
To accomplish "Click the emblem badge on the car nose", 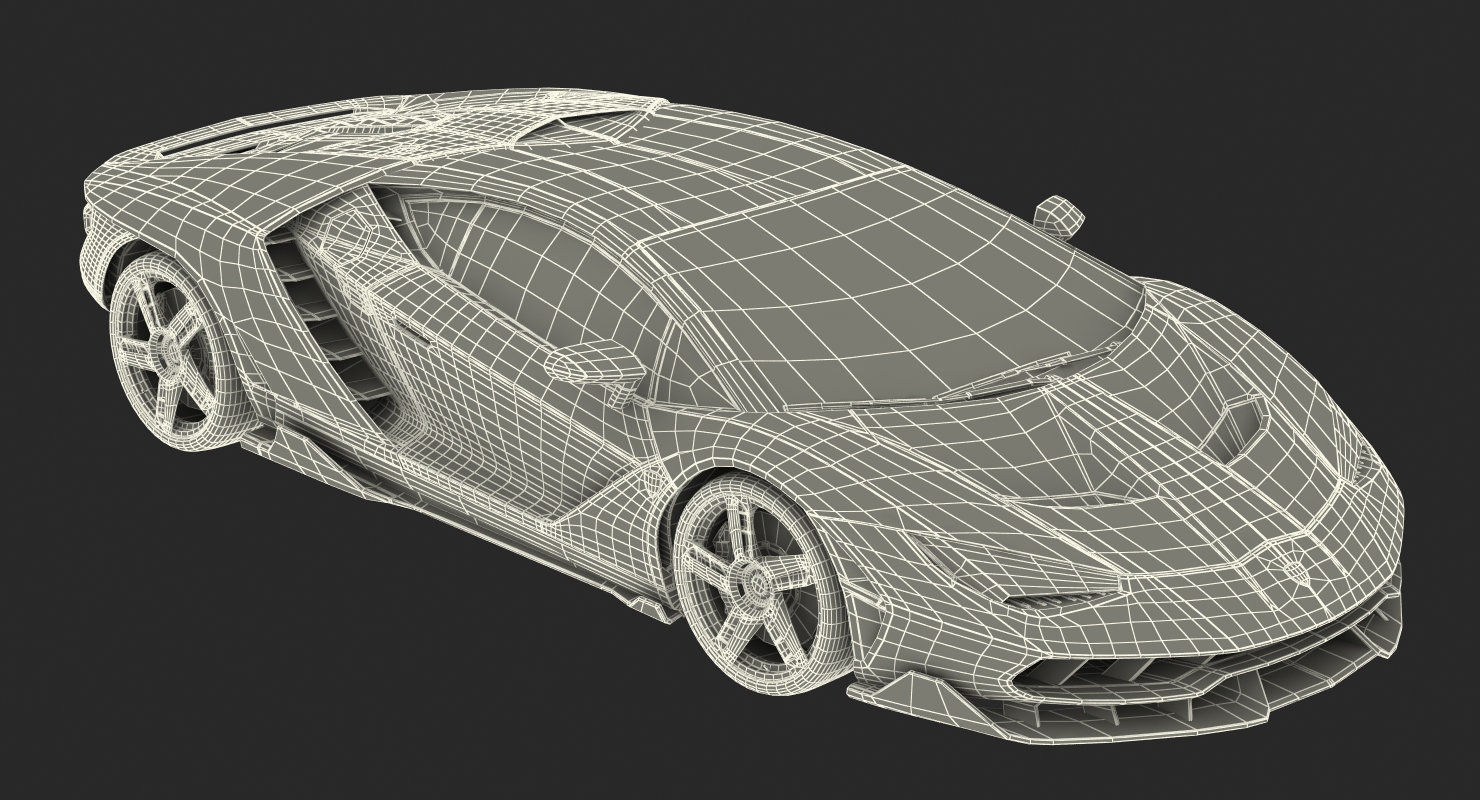I will click(x=1294, y=572).
